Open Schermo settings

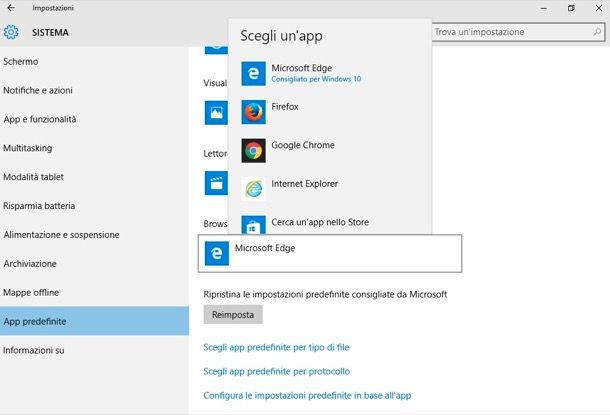click(94, 61)
